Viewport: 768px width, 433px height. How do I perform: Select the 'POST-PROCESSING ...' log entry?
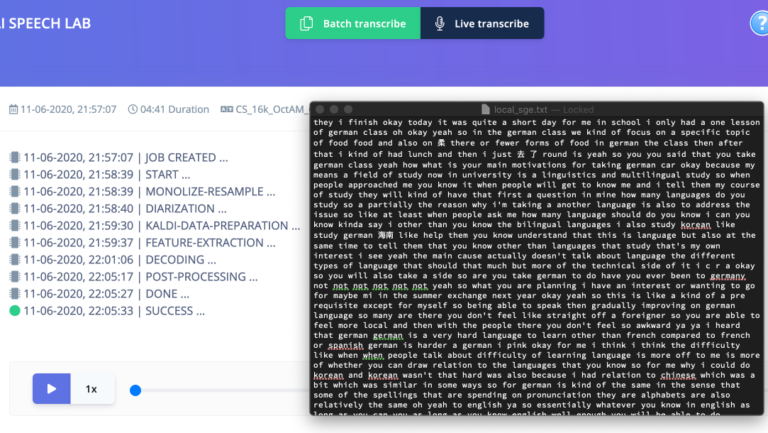(141, 277)
